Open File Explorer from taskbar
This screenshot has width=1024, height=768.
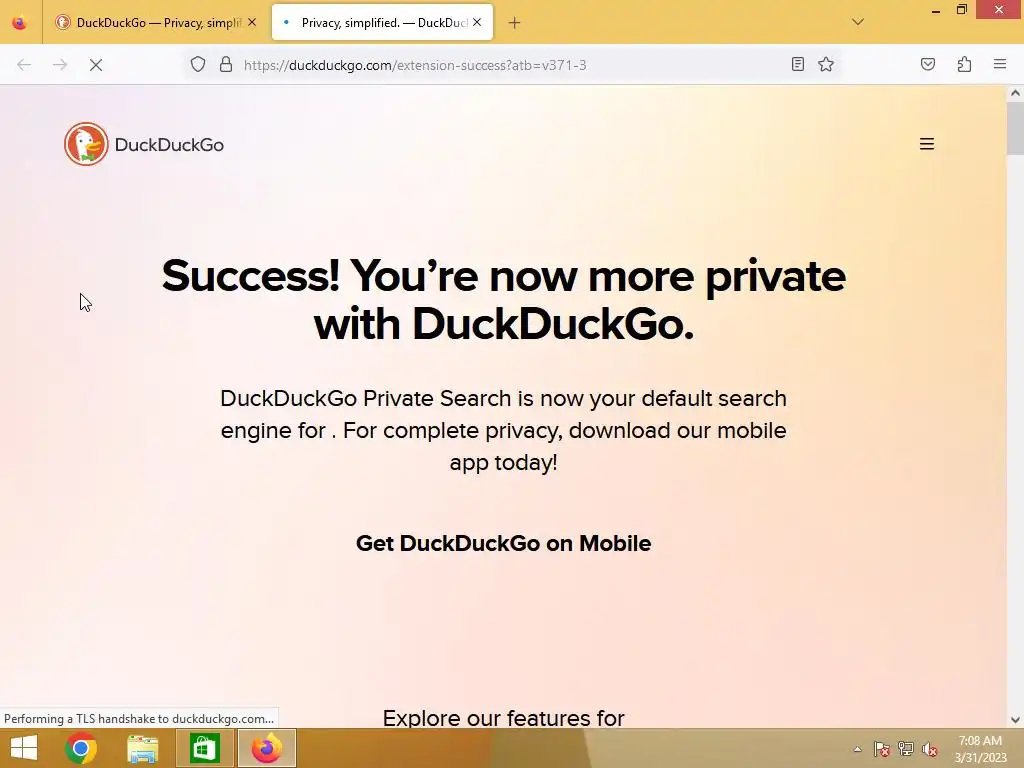tap(142, 748)
